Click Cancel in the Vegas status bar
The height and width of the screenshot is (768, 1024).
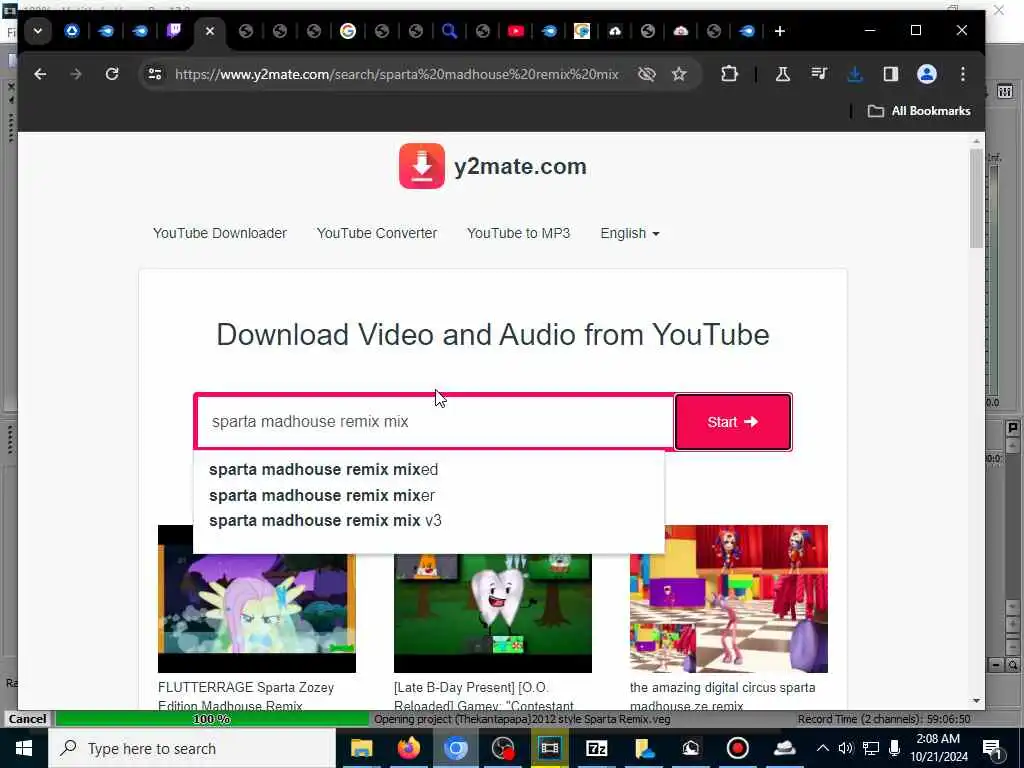pyautogui.click(x=27, y=719)
